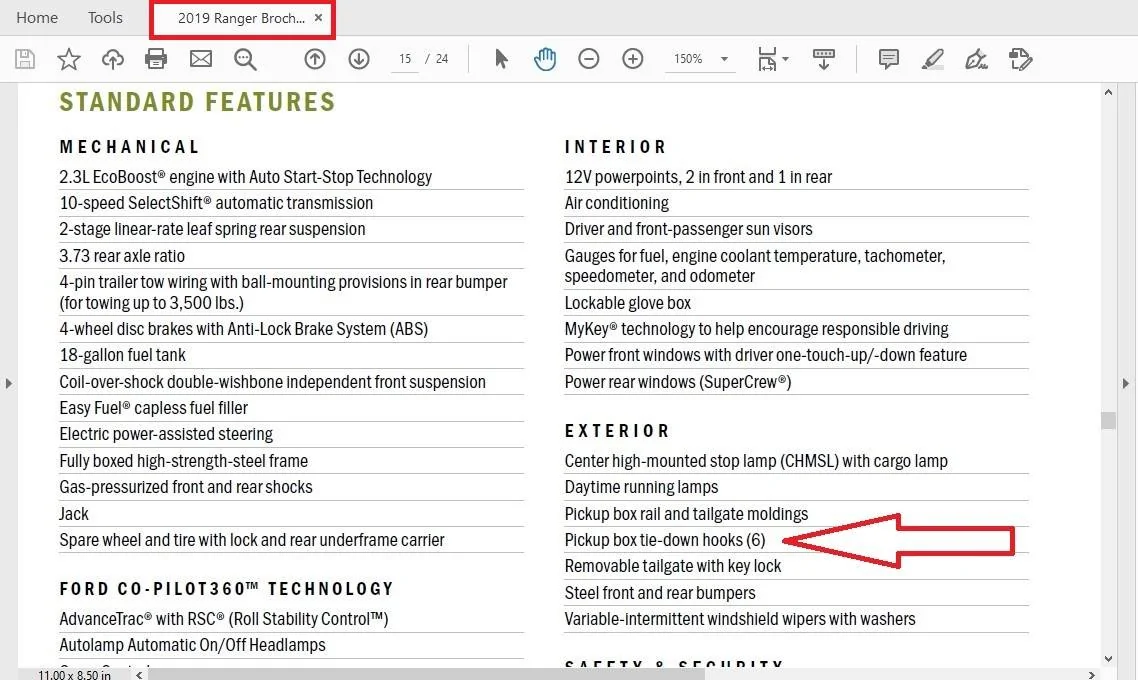Zoom out with the minus circle icon
This screenshot has width=1138, height=680.
click(x=589, y=59)
